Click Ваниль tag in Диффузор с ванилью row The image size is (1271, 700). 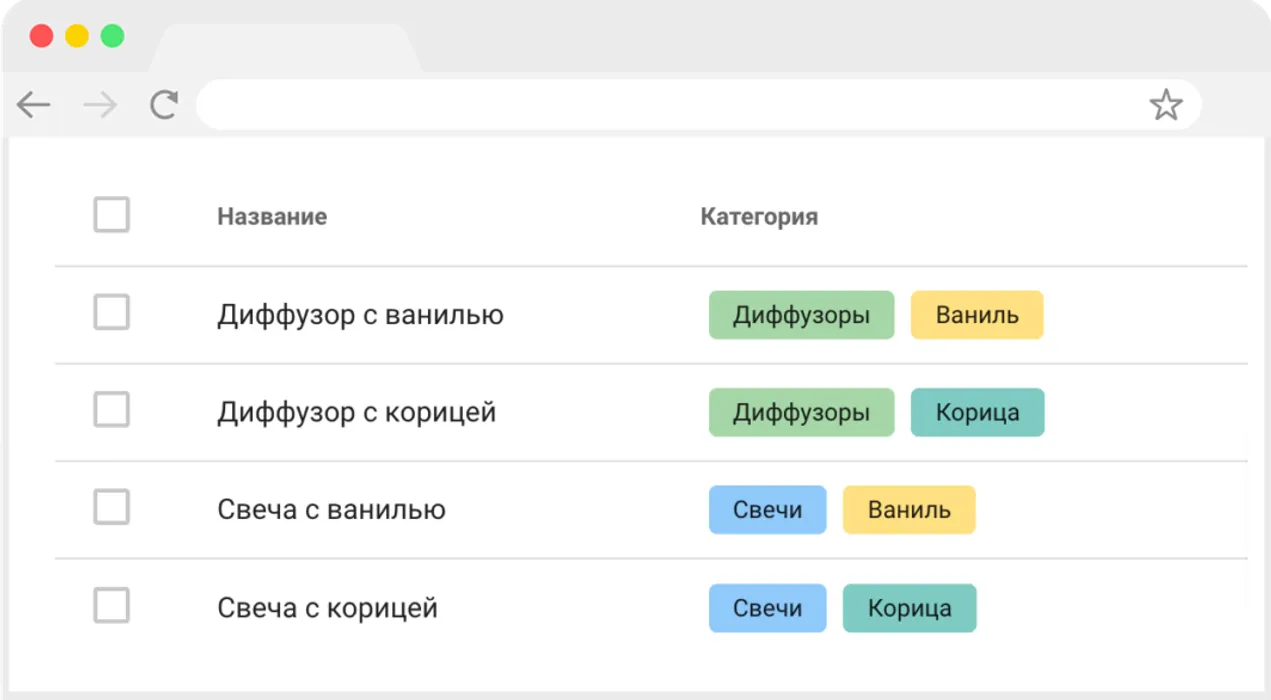pyautogui.click(x=977, y=315)
